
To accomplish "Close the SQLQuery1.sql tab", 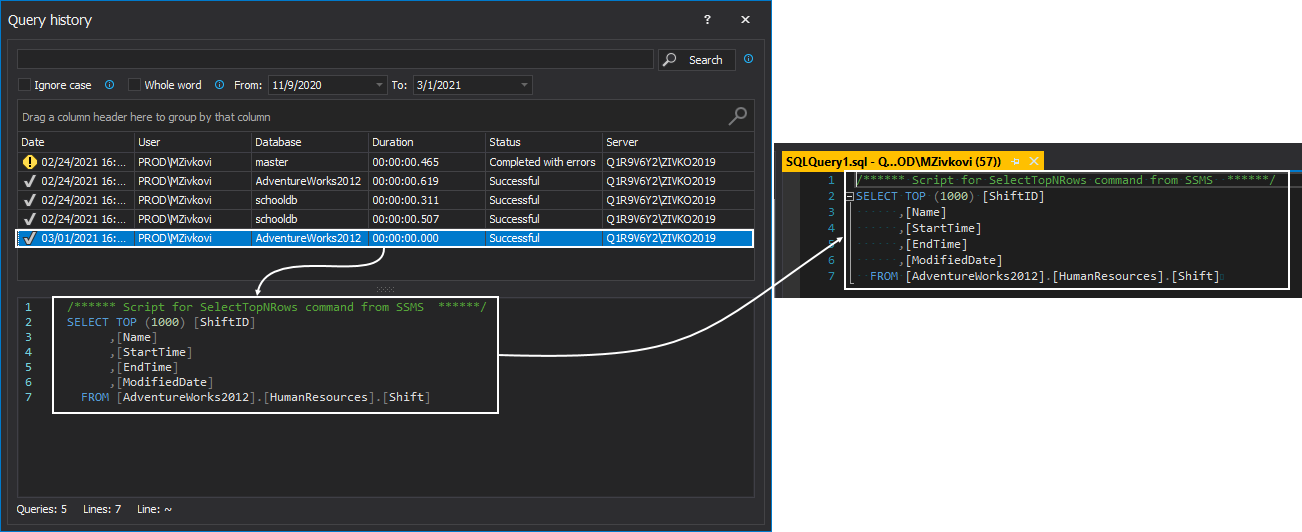I will (1033, 161).
